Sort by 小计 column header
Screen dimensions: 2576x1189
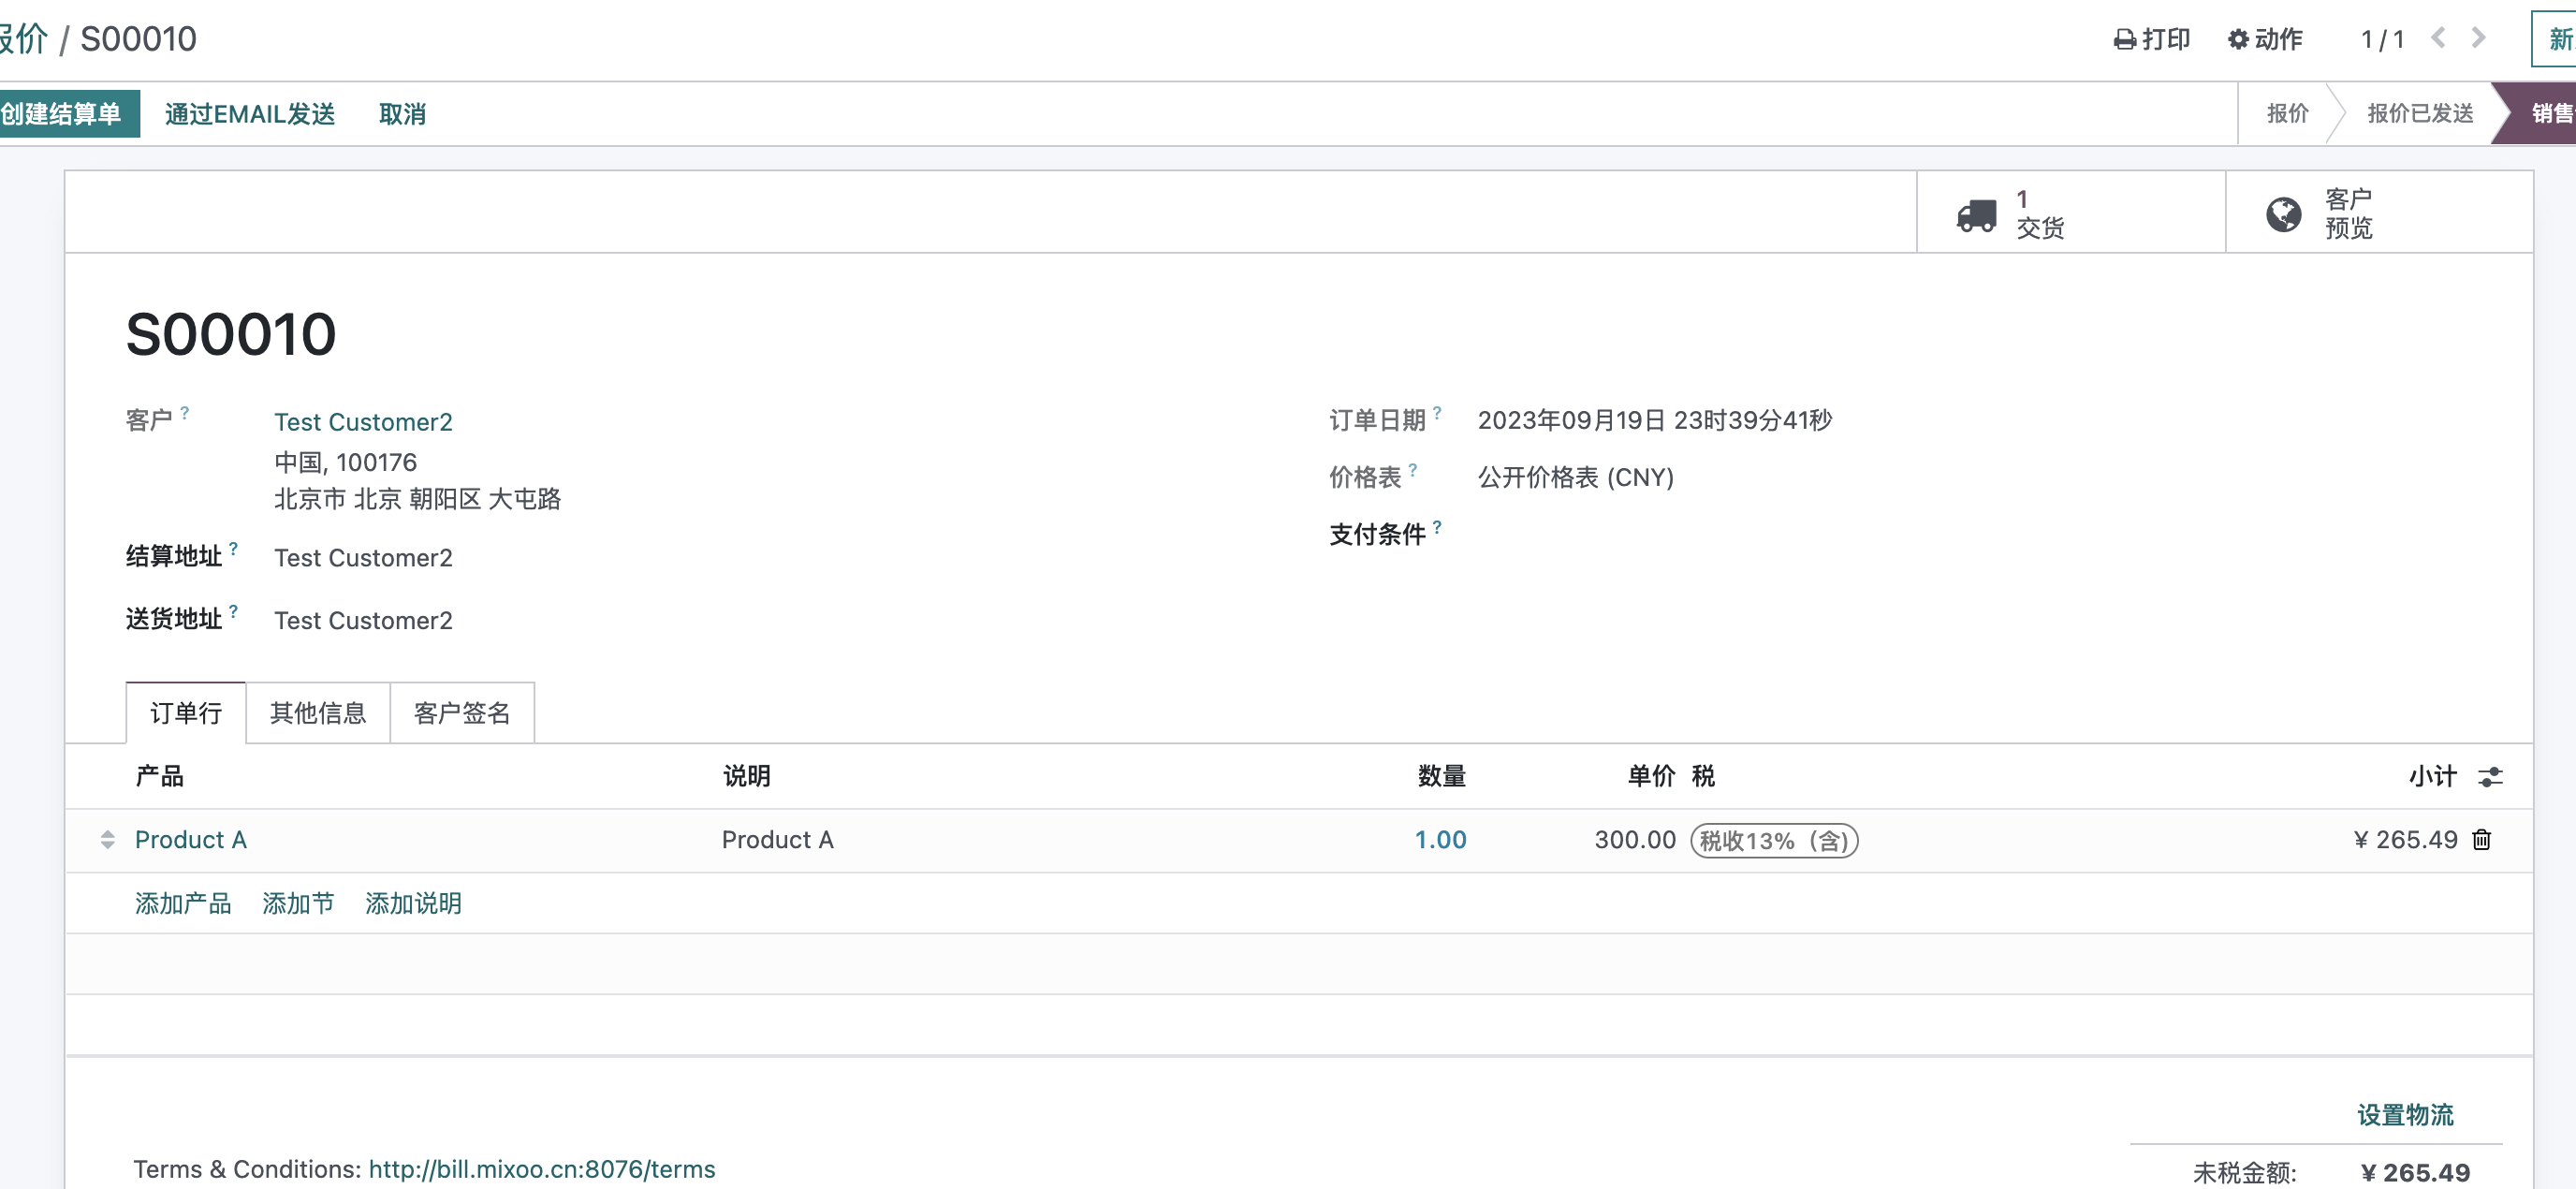coord(2432,776)
